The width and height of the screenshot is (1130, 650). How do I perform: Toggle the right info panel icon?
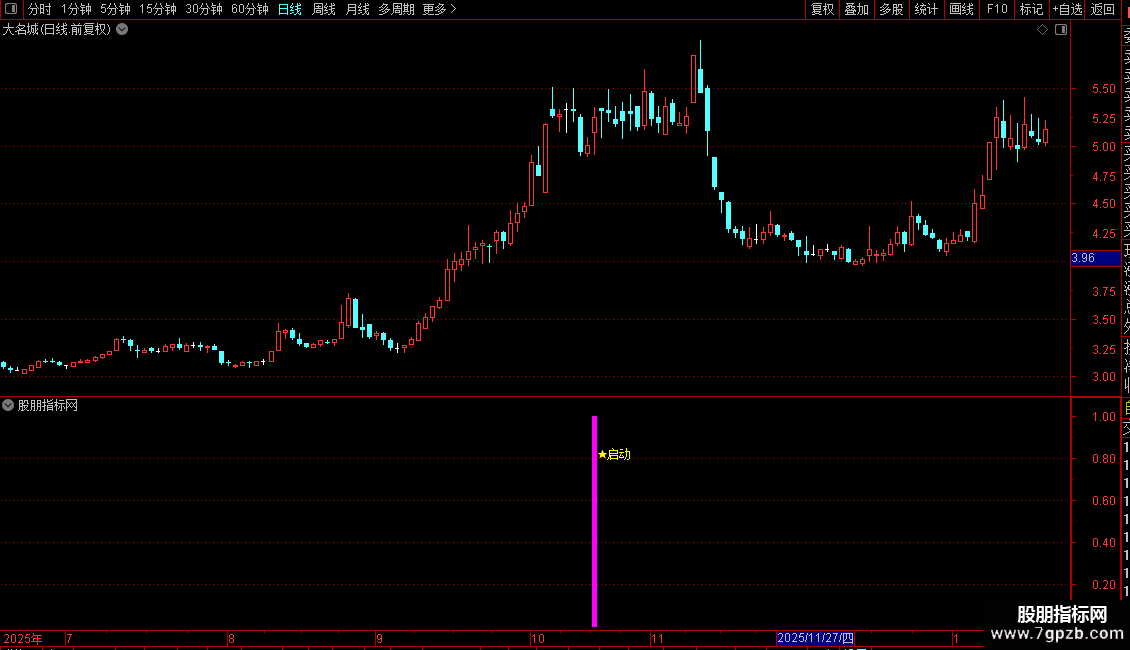(1061, 30)
